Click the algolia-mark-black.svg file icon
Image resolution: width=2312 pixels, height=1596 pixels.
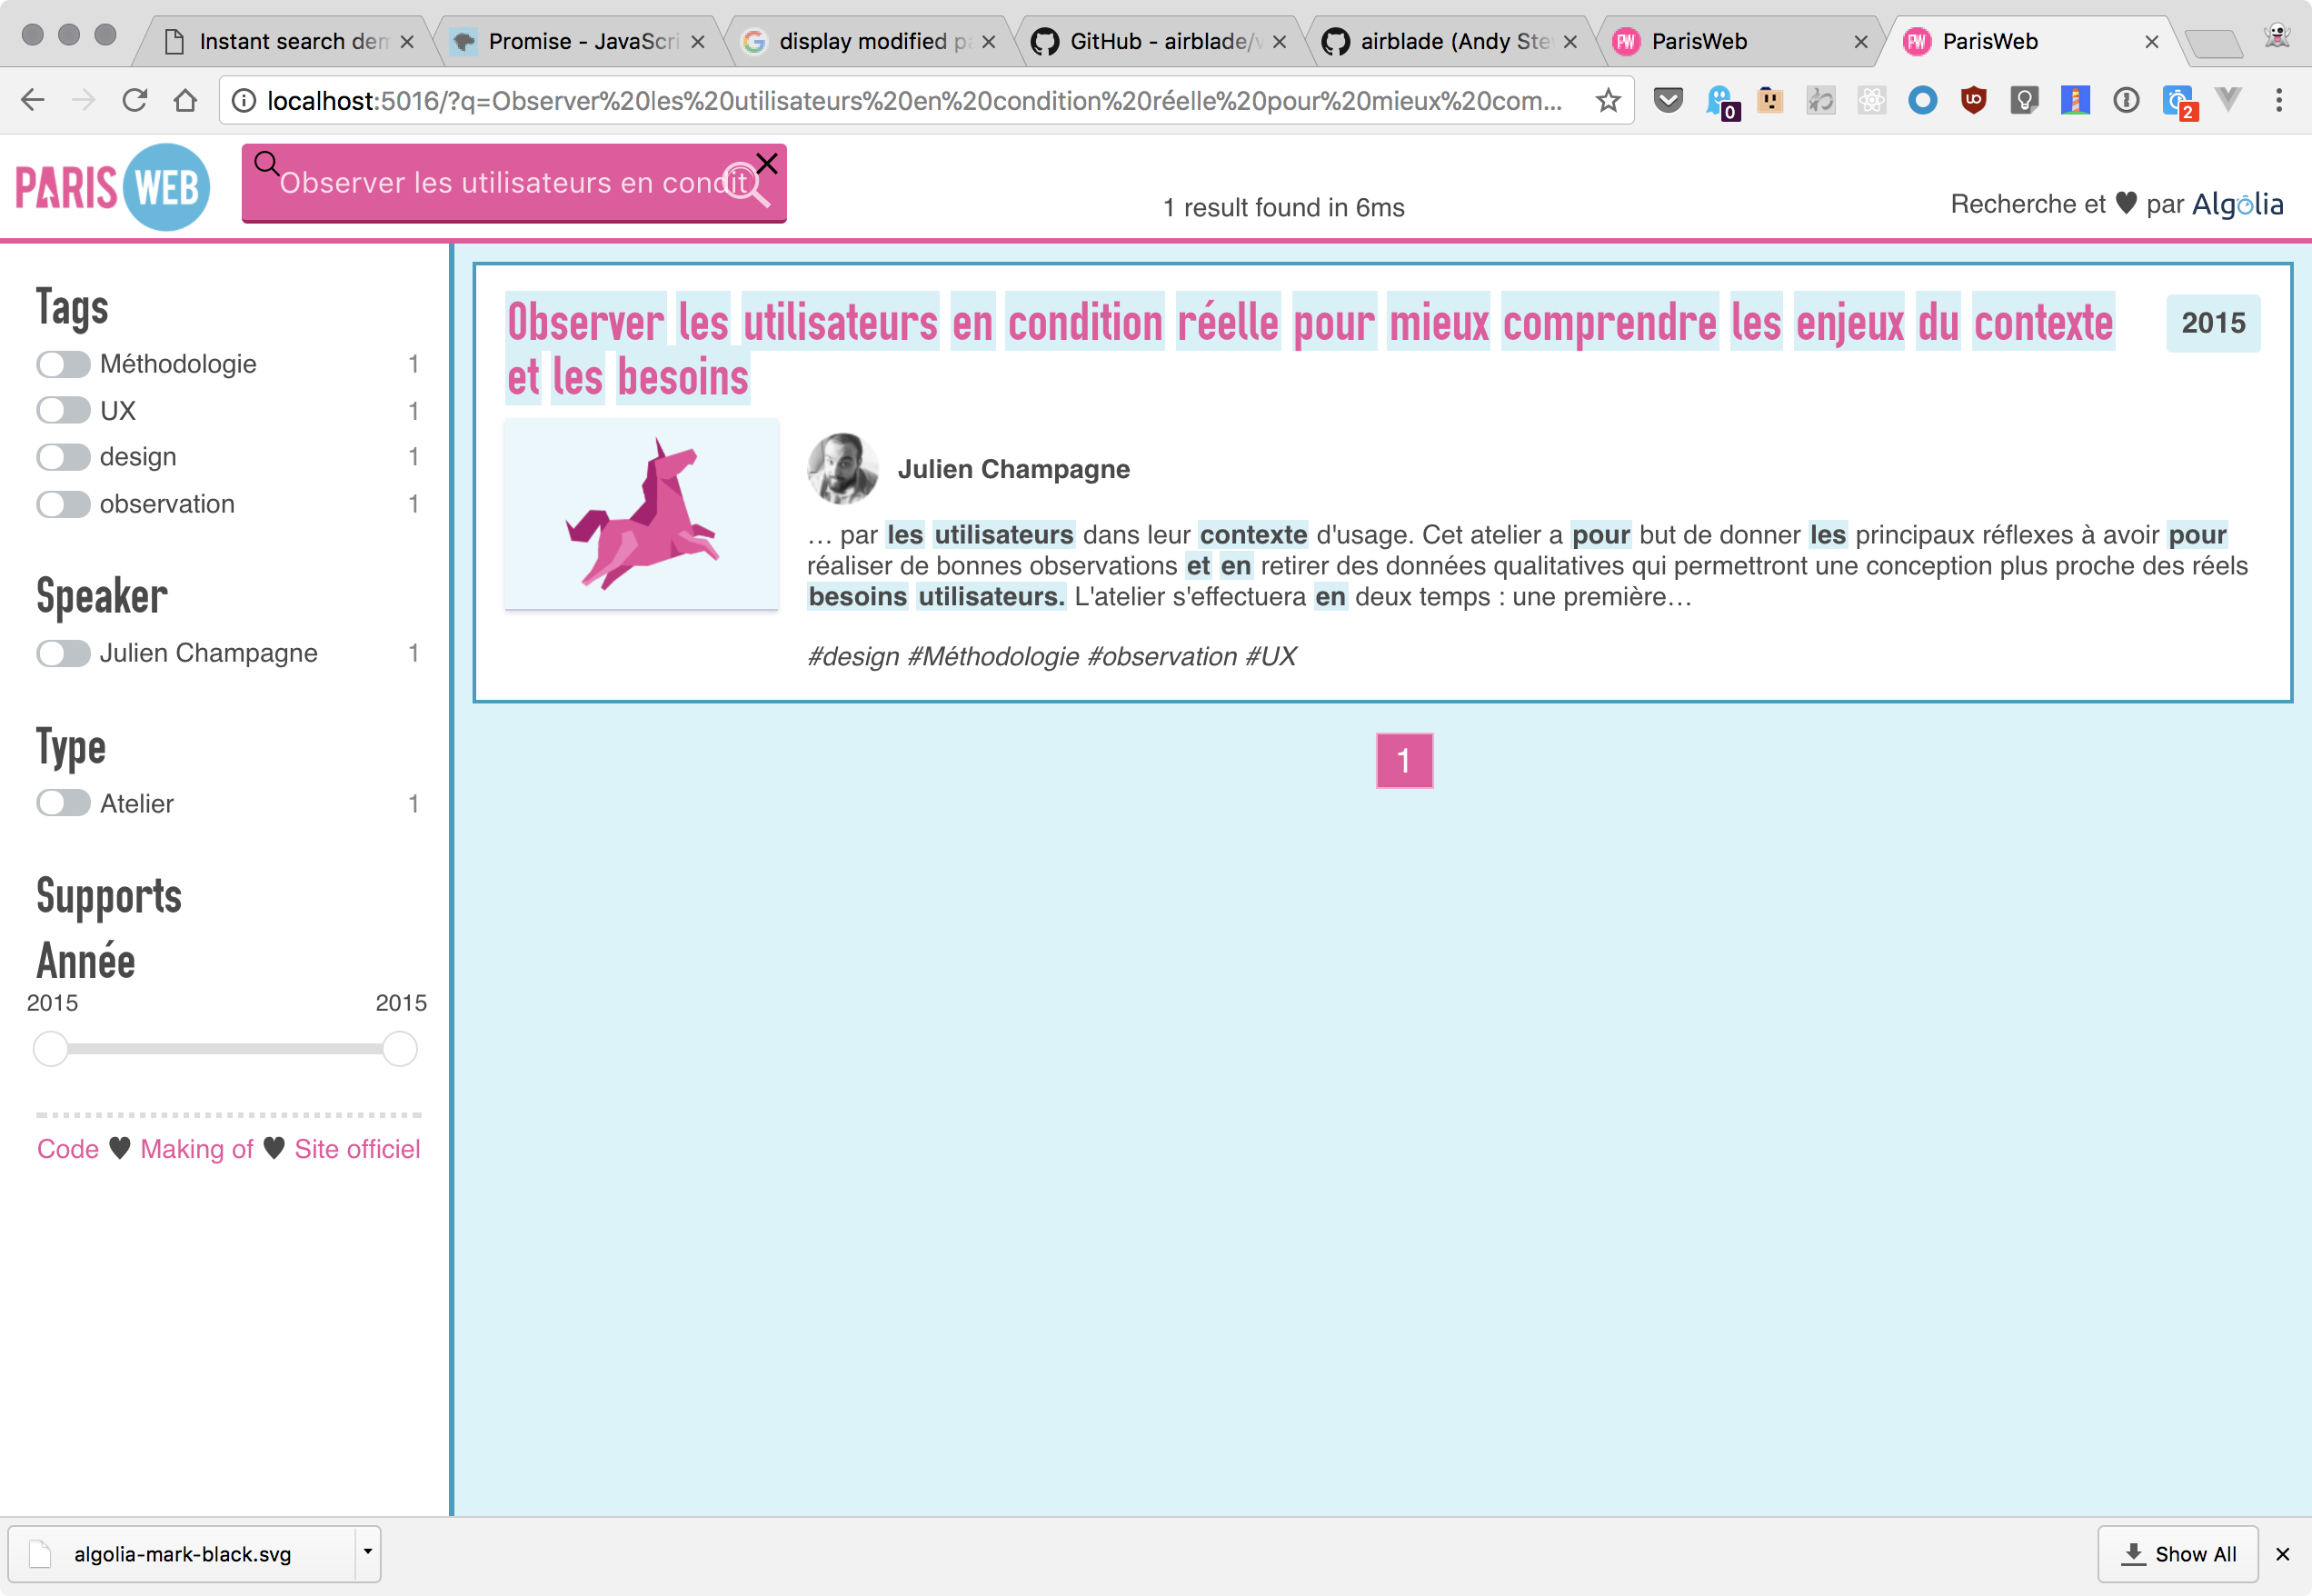(x=40, y=1554)
